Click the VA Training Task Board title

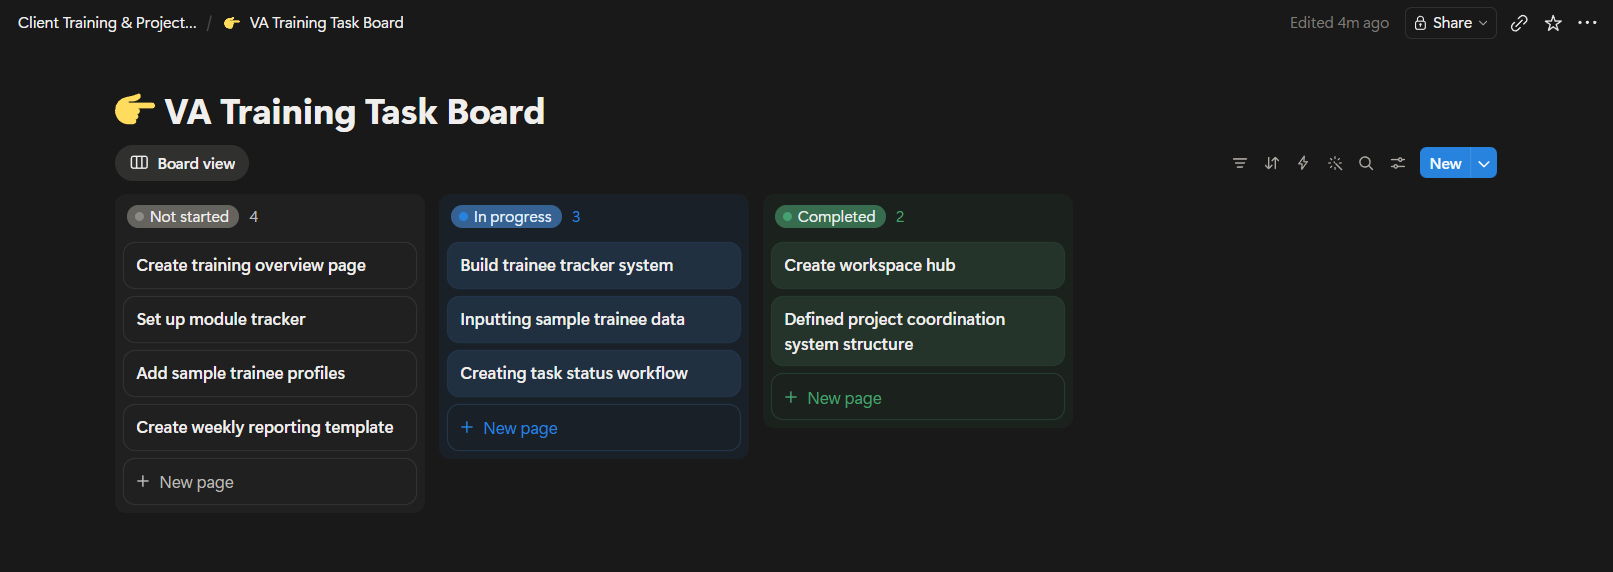pos(354,112)
